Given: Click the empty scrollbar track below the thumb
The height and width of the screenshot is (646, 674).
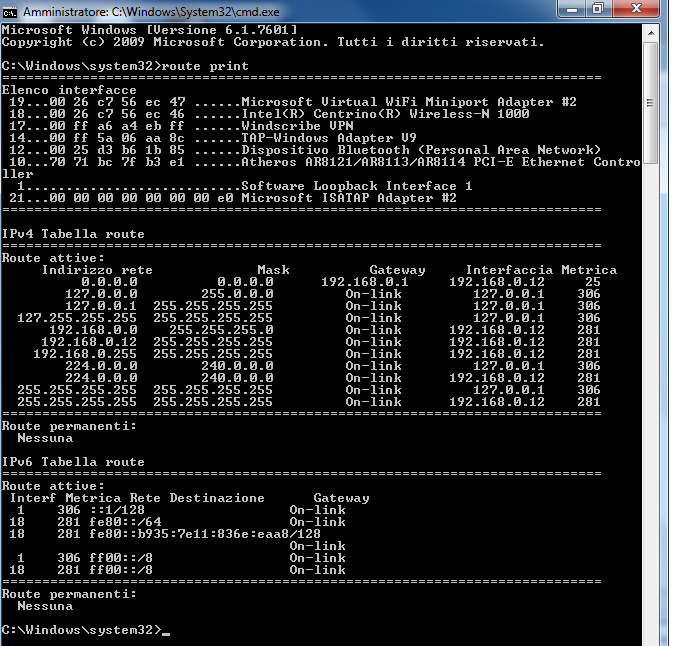Looking at the screenshot, I should click(x=651, y=400).
